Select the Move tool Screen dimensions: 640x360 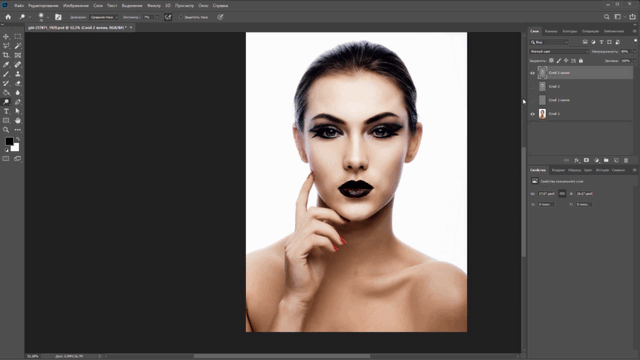[6, 36]
